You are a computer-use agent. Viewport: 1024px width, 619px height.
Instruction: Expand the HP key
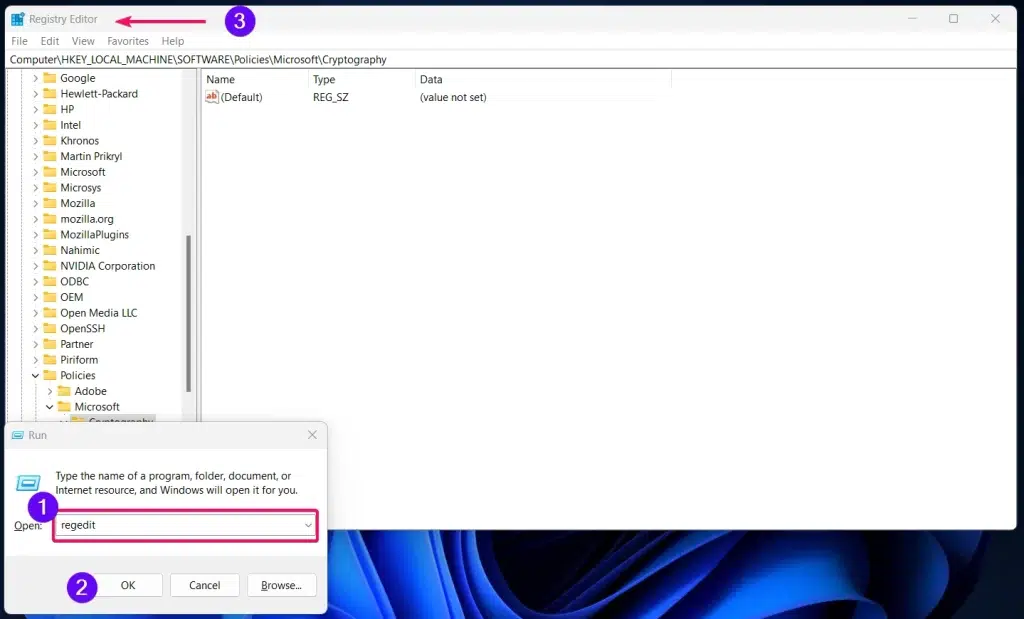[35, 110]
